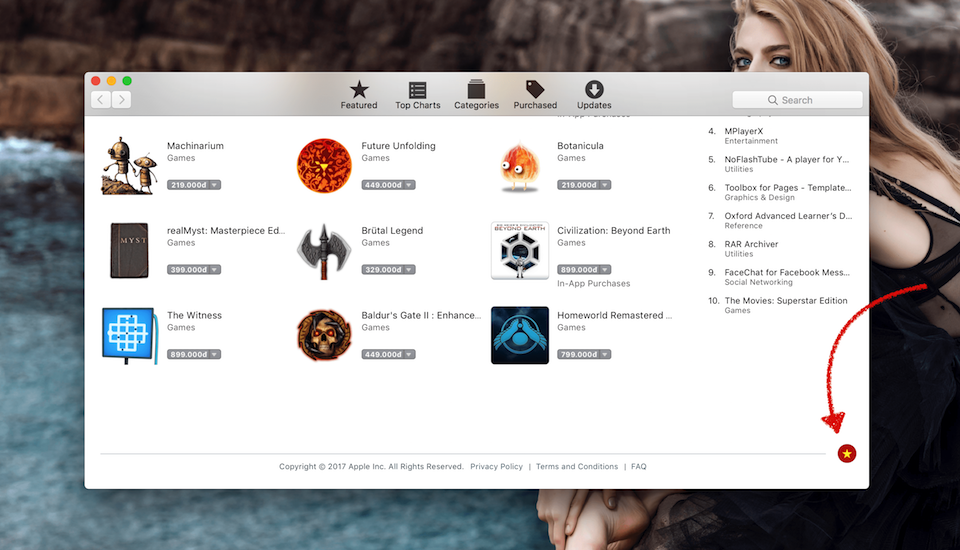Viewport: 960px width, 550px height.
Task: Buy Homeworld Remastered for 799.000đ
Action: (x=579, y=354)
